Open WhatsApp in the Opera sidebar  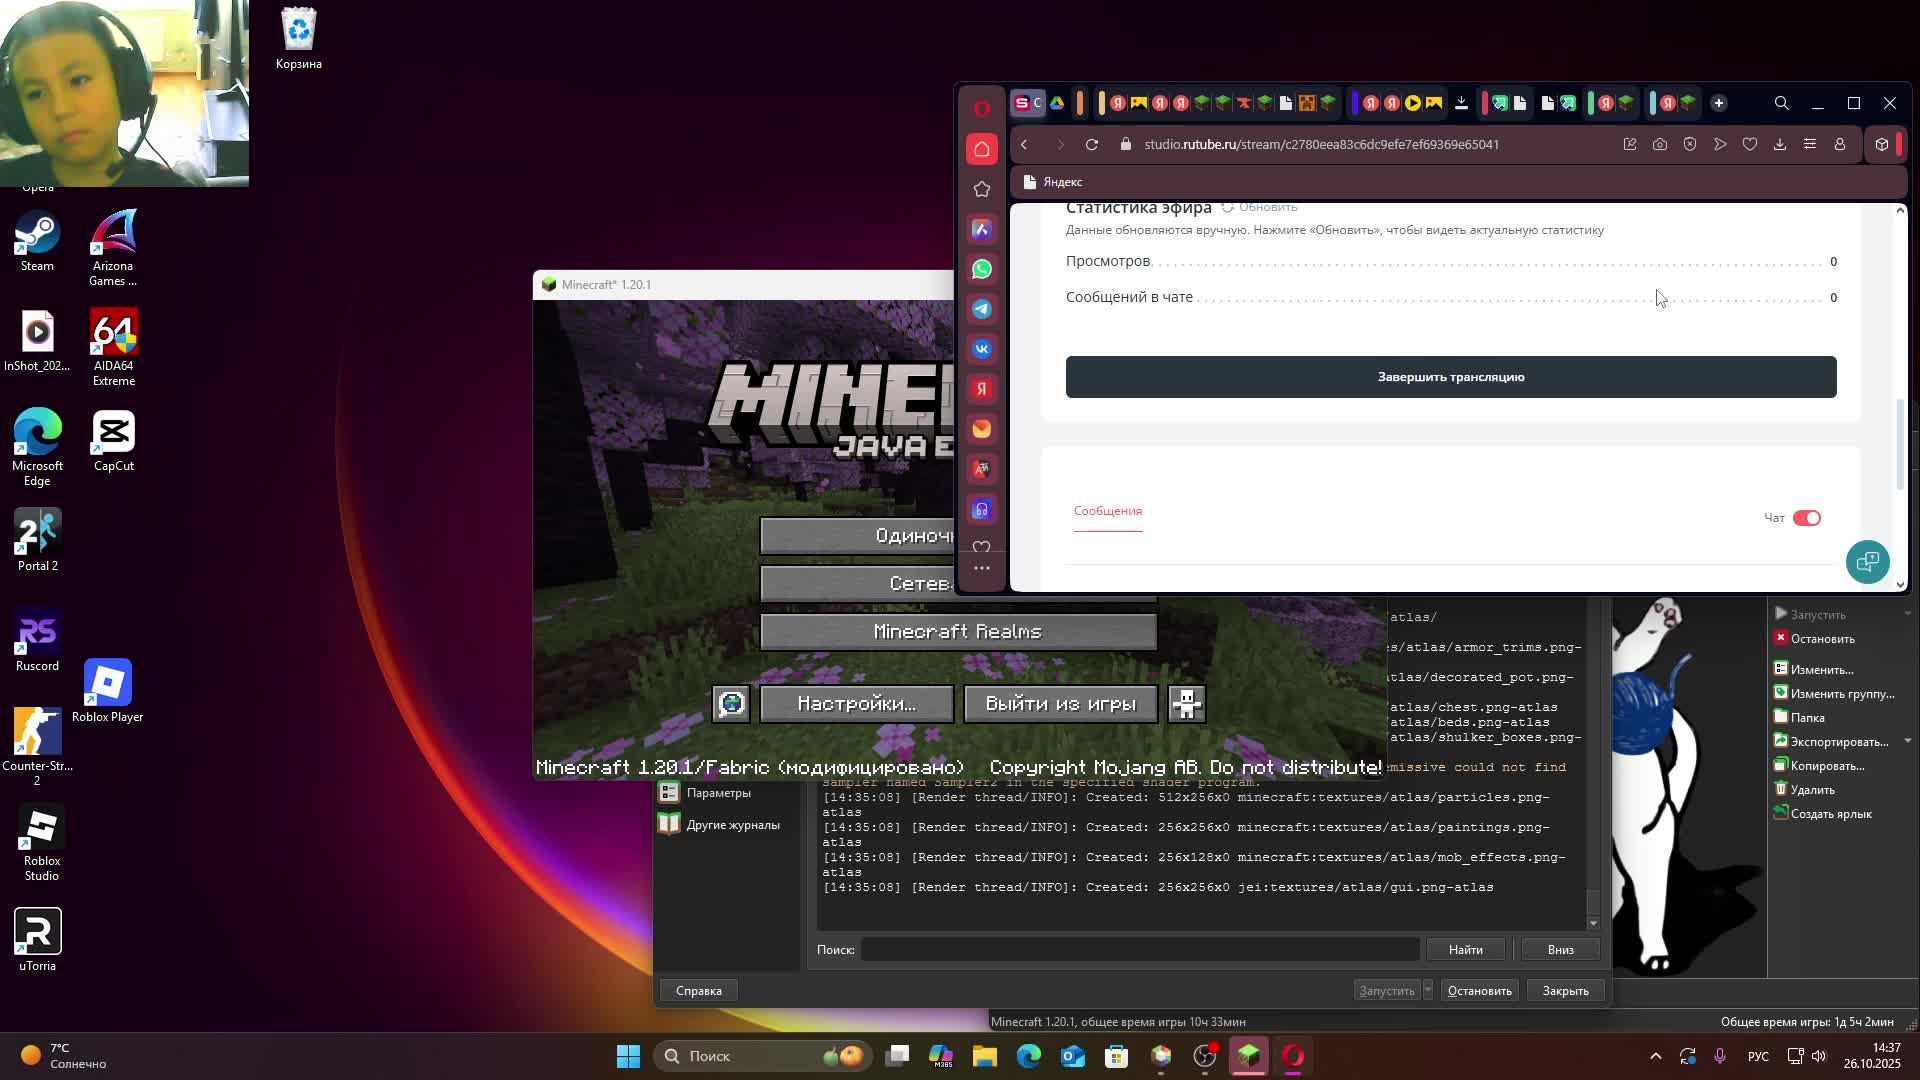[982, 269]
